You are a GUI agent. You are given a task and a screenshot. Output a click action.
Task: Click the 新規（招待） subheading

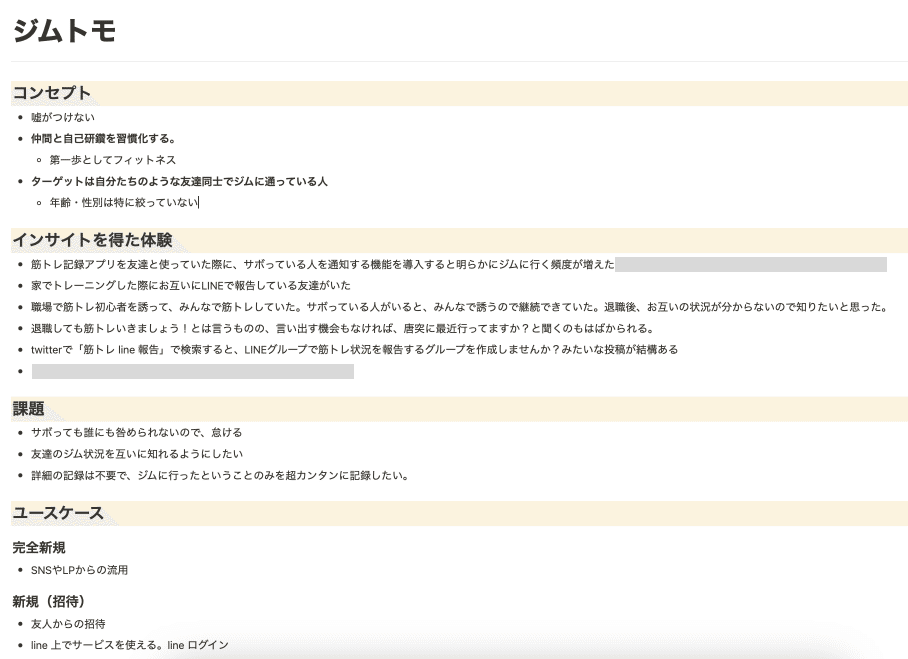coord(49,602)
